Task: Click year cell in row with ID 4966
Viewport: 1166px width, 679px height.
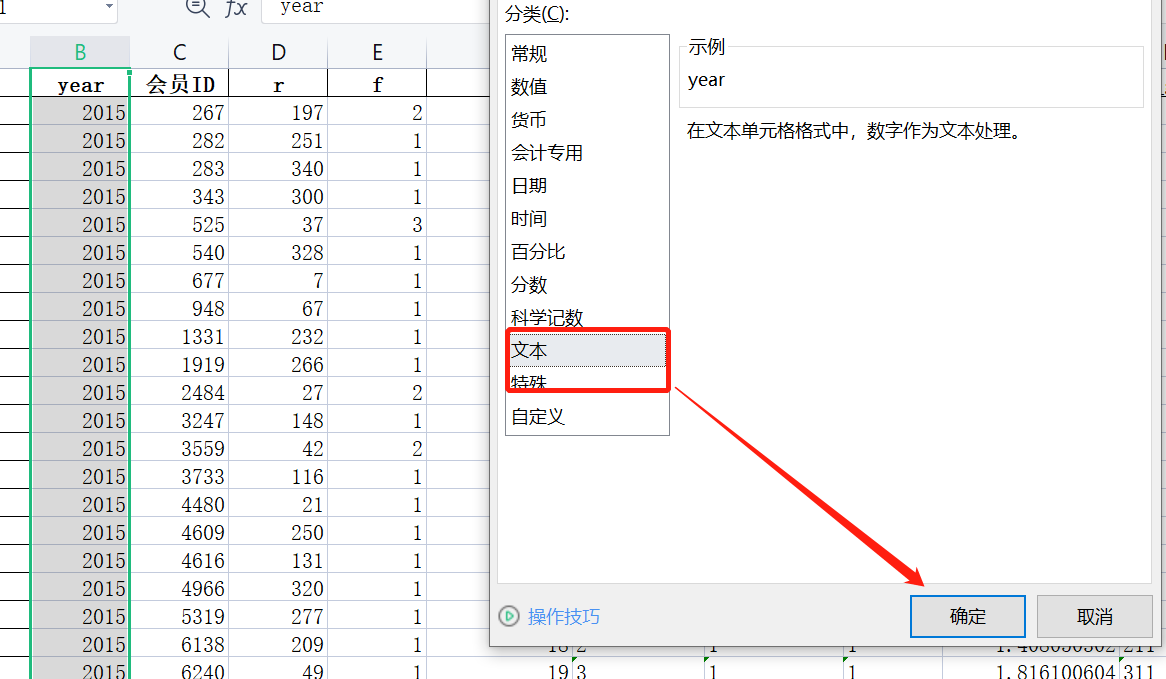Action: (80, 589)
